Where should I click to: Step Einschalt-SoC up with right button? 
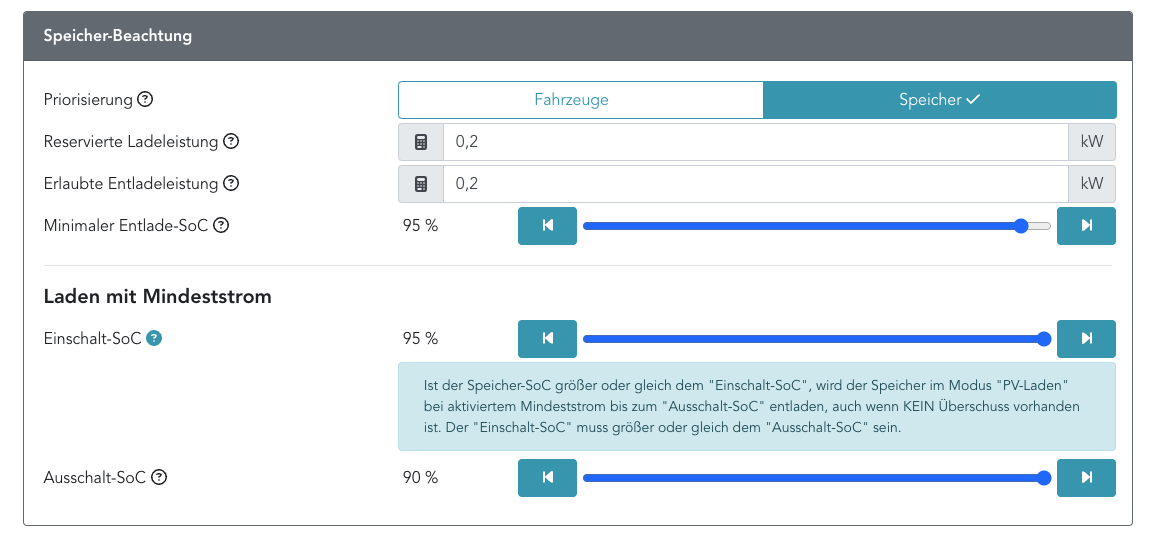[x=1086, y=338]
